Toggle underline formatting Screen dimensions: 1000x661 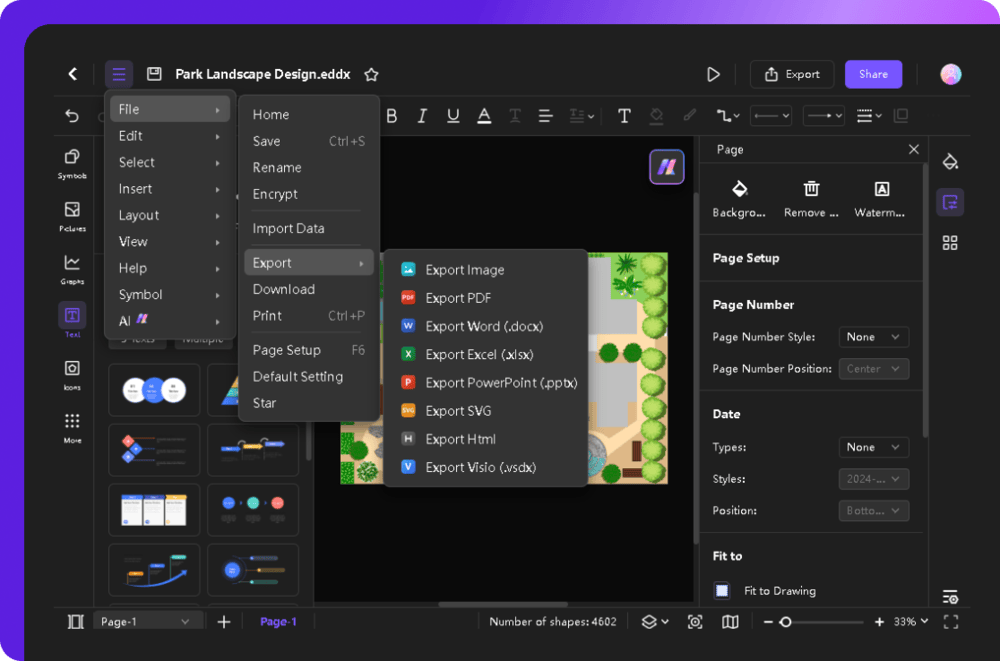(x=453, y=115)
